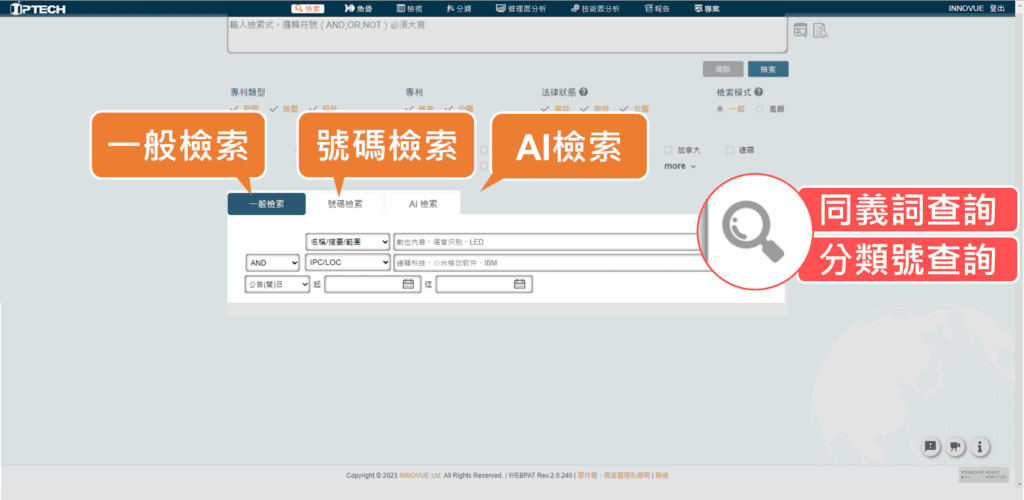Screen dimensions: 1024x500
Task: Click the document search icon beside query box
Action: [x=820, y=30]
